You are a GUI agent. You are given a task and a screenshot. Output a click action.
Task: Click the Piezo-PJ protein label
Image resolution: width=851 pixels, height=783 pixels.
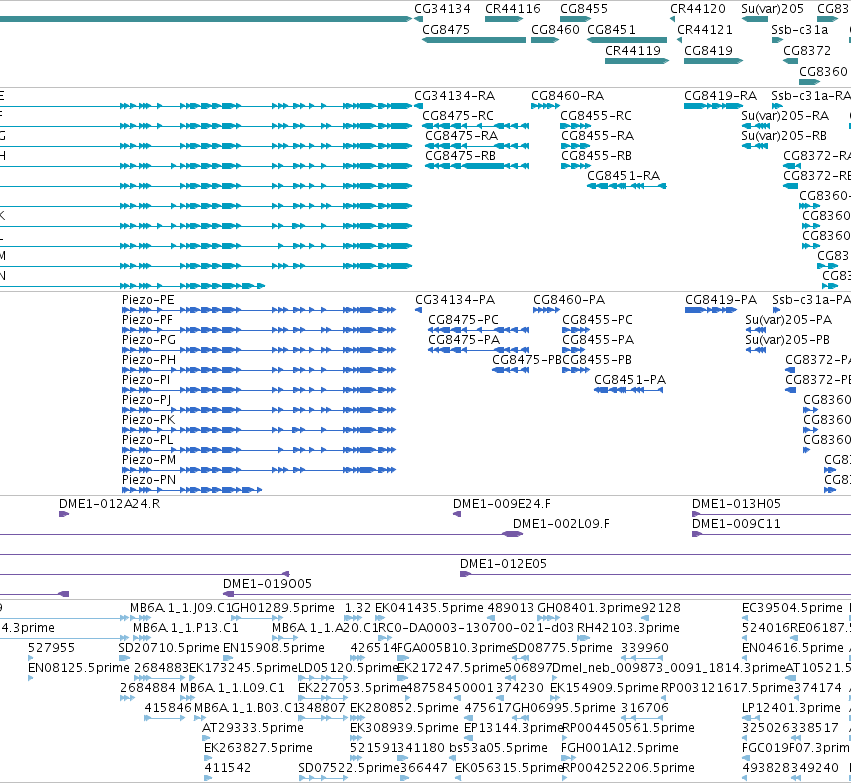coord(146,400)
